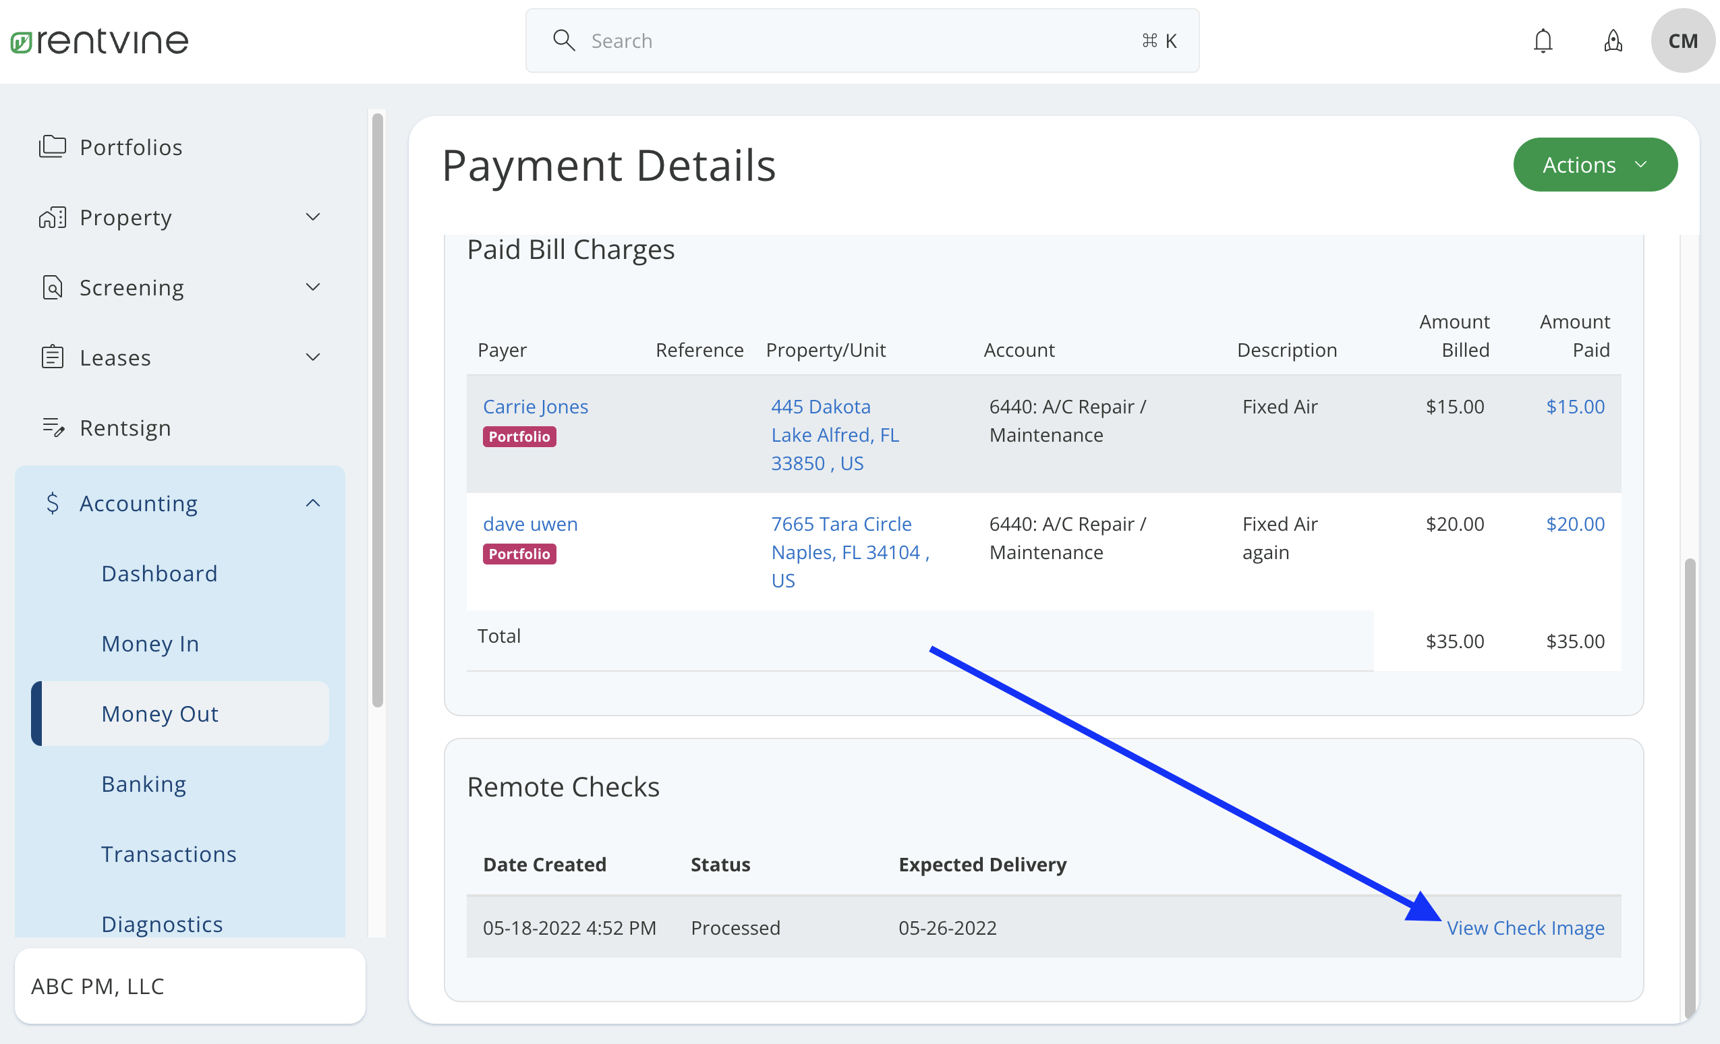Click the Leases clipboard icon
Viewport: 1720px width, 1044px height.
pos(52,357)
